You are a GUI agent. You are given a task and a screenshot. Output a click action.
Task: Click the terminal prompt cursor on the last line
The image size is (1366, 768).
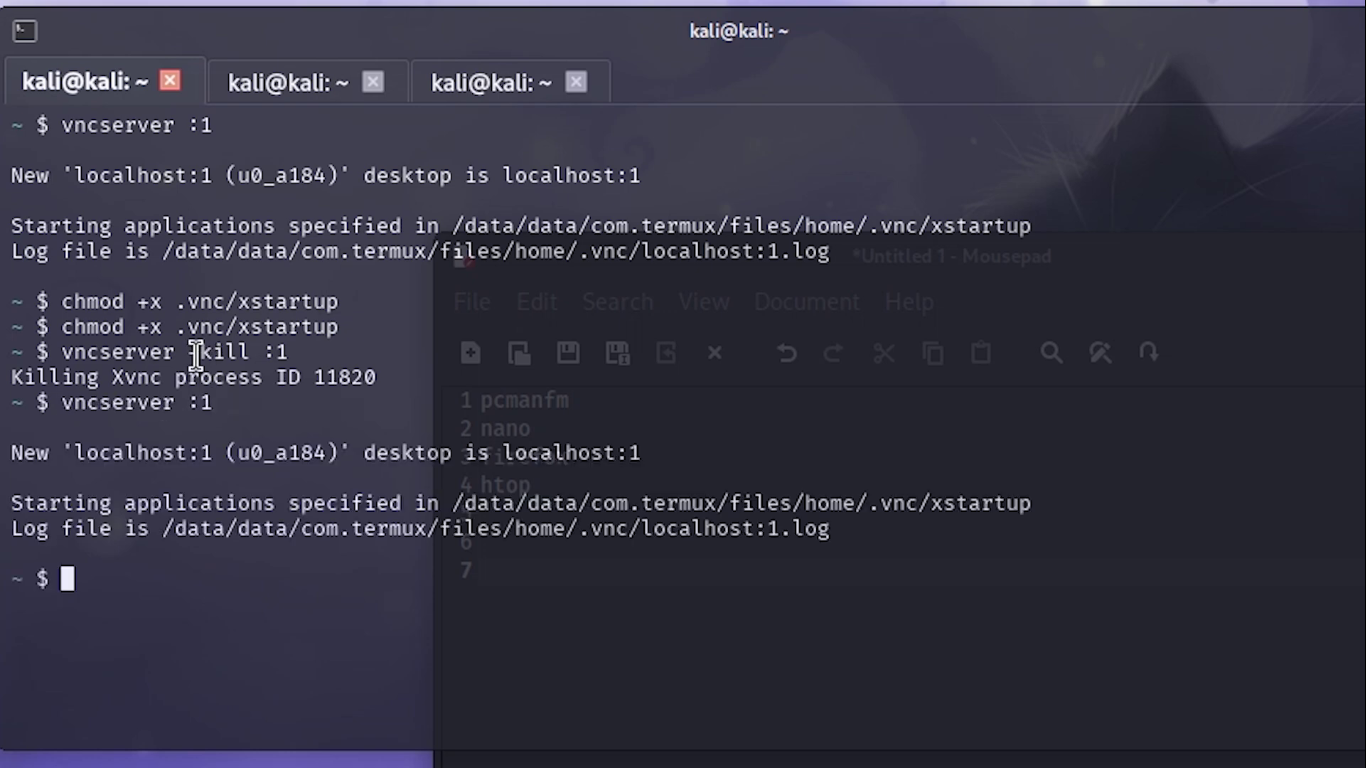coord(67,579)
